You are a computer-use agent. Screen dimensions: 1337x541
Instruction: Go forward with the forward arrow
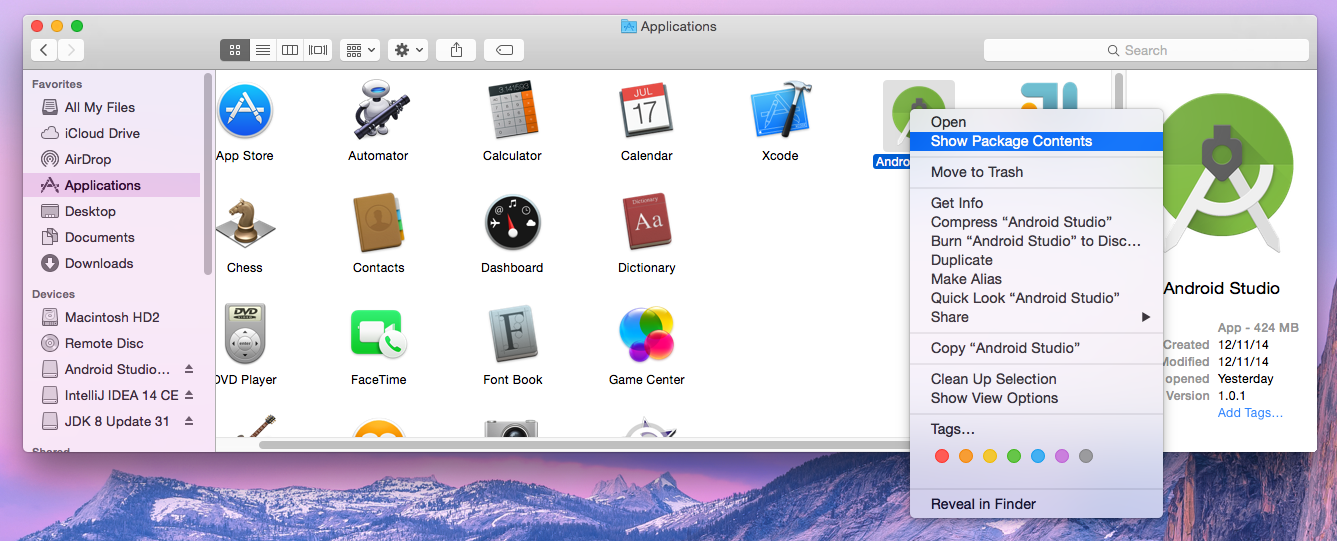[71, 49]
